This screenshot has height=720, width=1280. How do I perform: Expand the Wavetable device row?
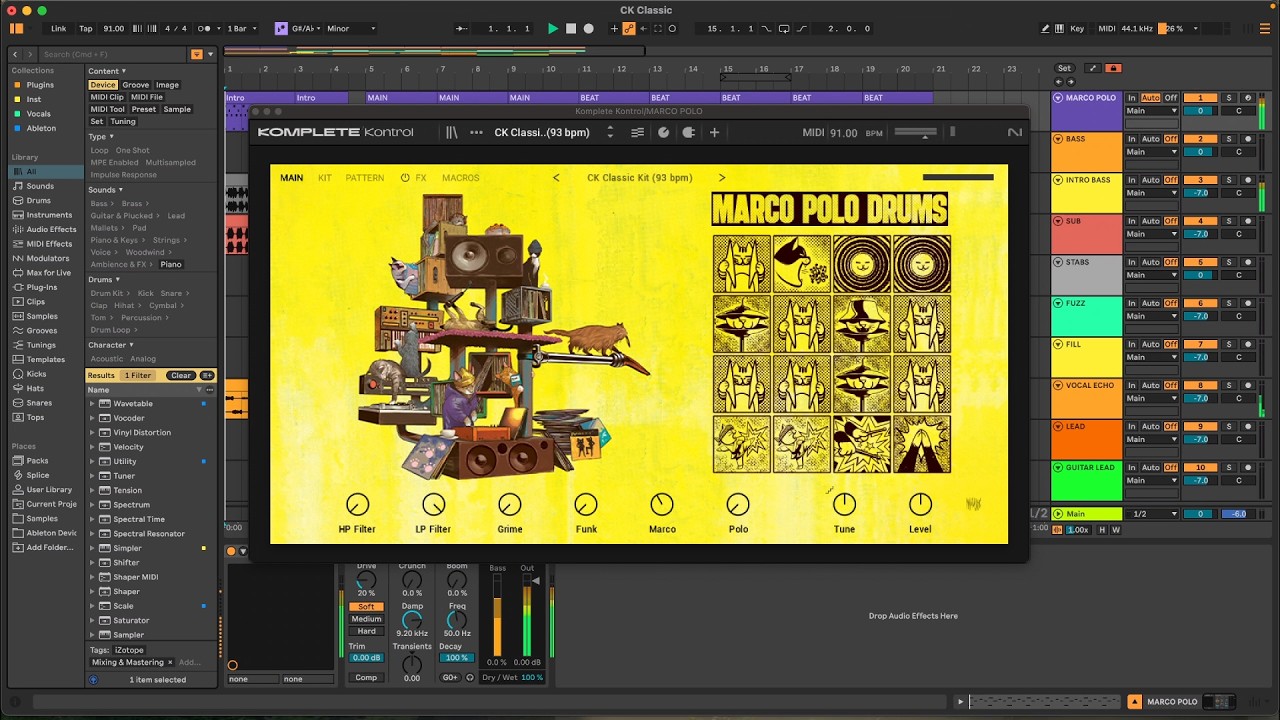tap(93, 404)
